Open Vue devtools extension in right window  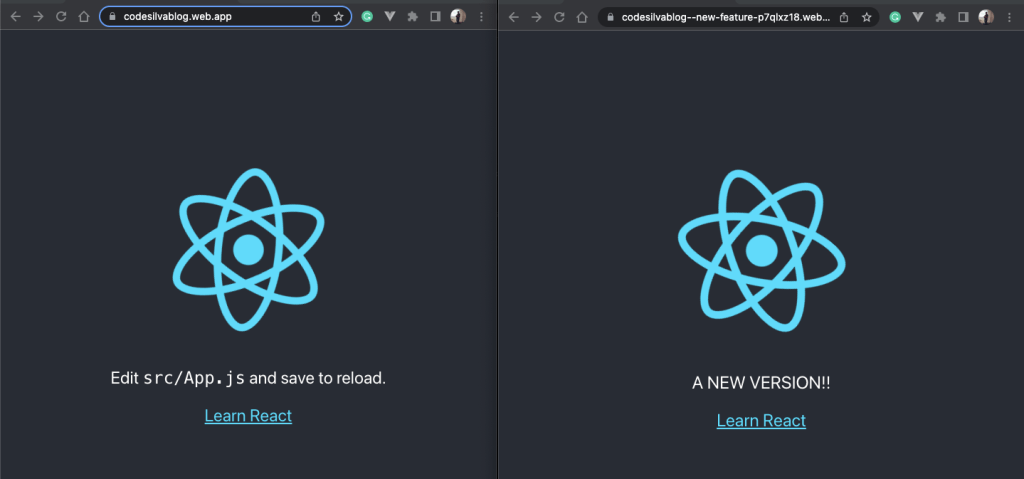pyautogui.click(x=918, y=18)
